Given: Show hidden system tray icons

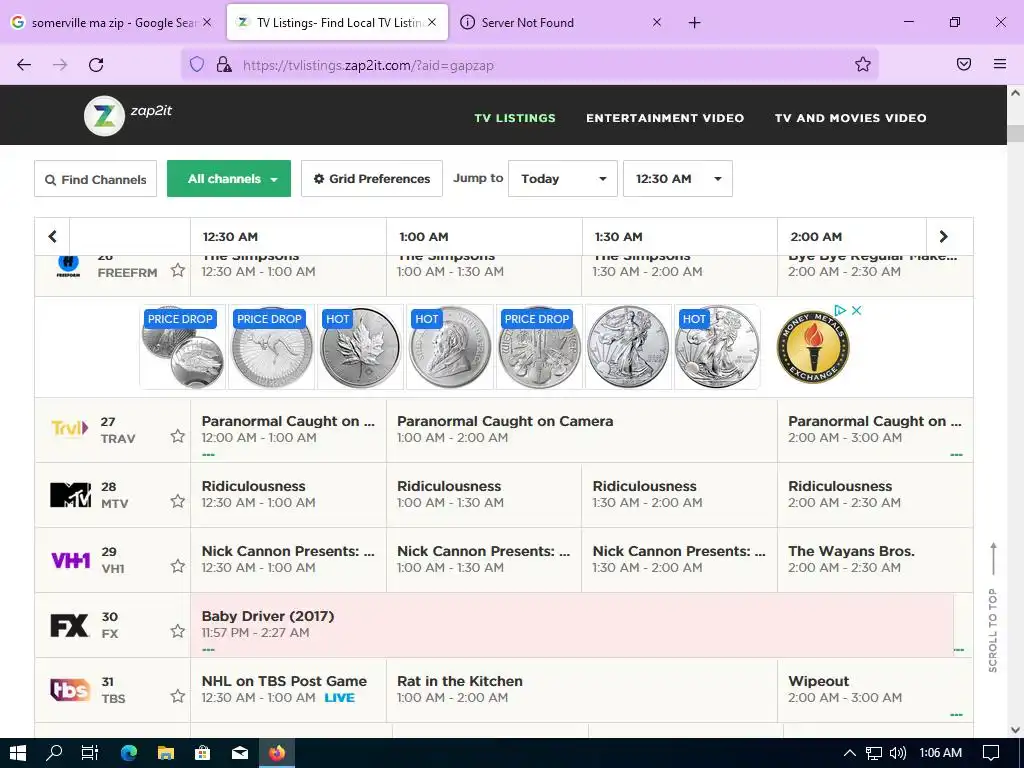Looking at the screenshot, I should (x=850, y=753).
